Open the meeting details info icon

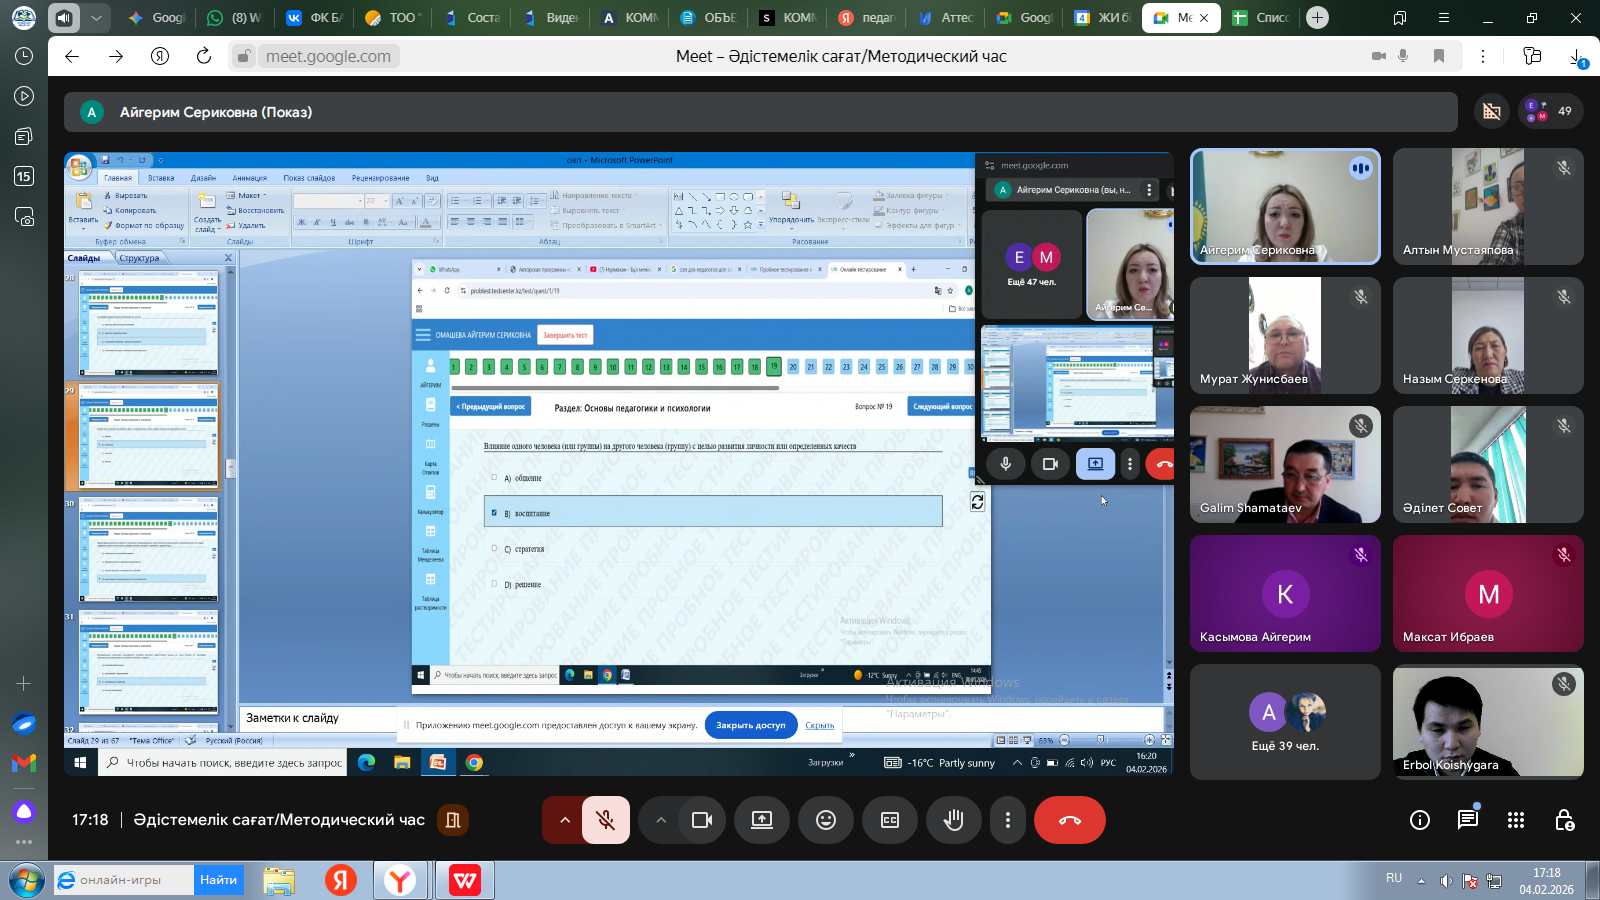pos(1419,820)
